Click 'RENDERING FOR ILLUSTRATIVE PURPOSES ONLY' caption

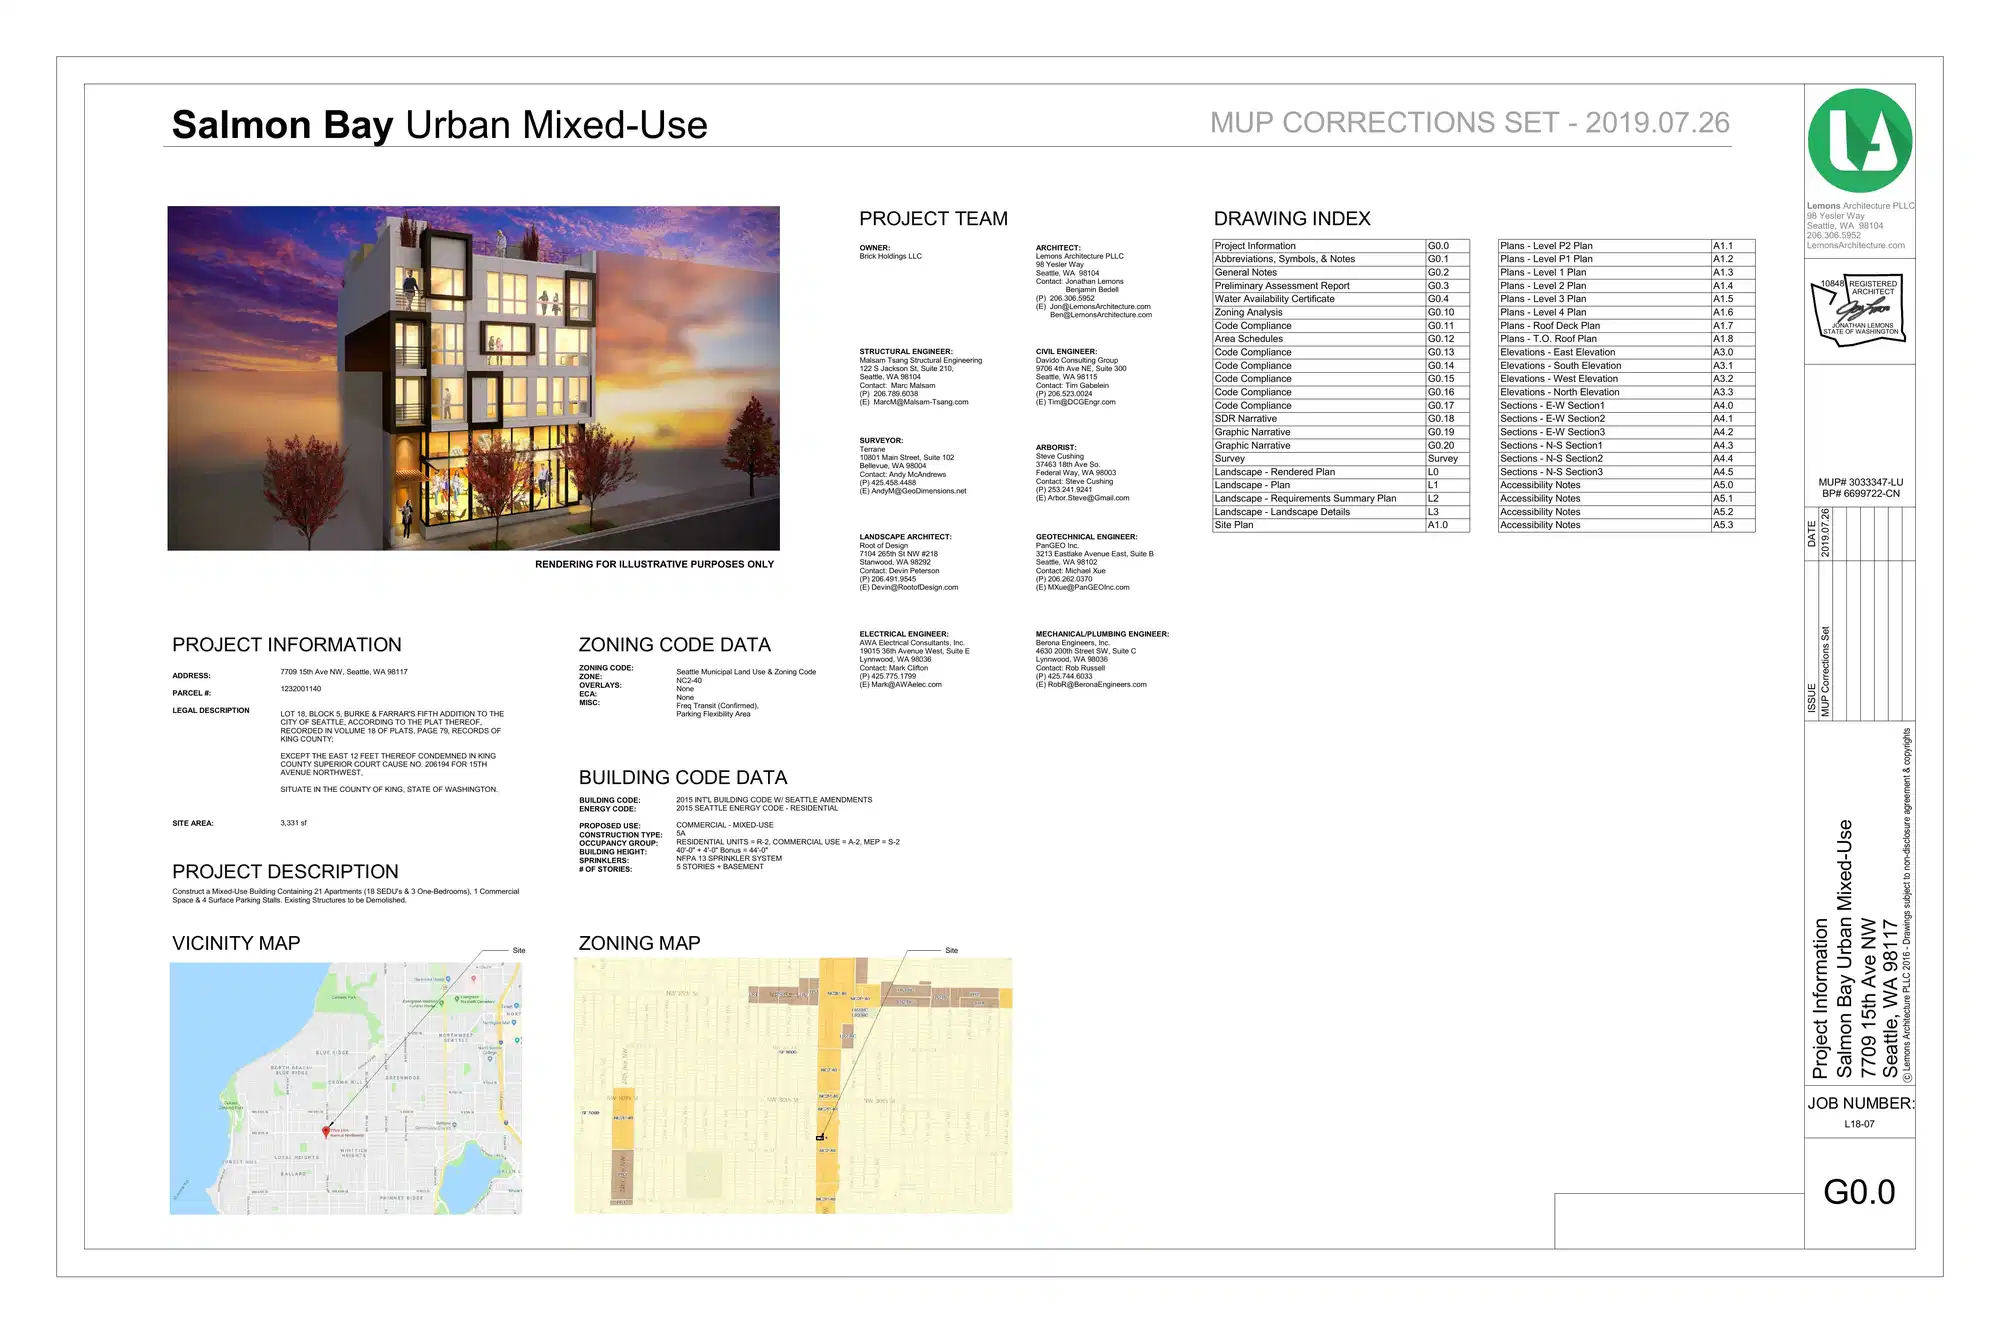(x=654, y=564)
